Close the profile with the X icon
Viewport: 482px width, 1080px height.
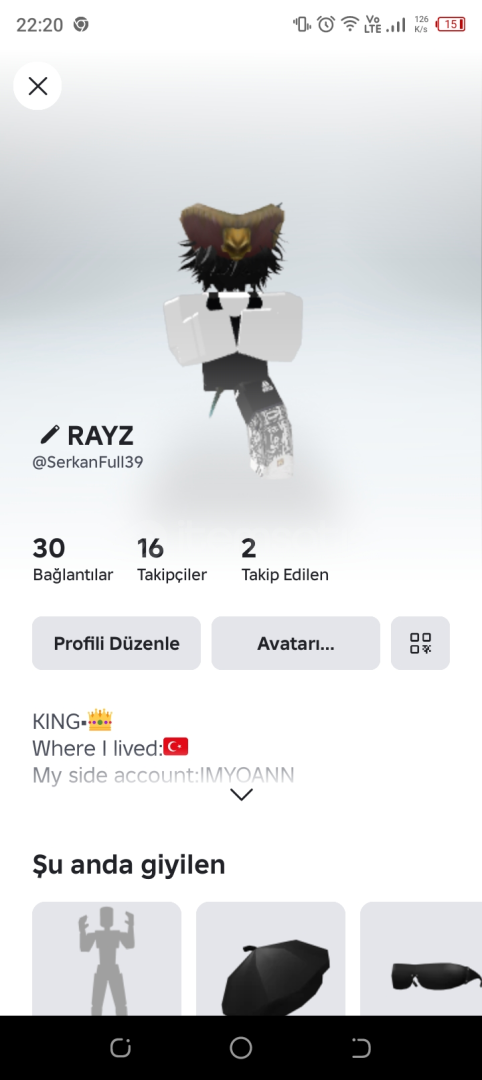[37, 86]
